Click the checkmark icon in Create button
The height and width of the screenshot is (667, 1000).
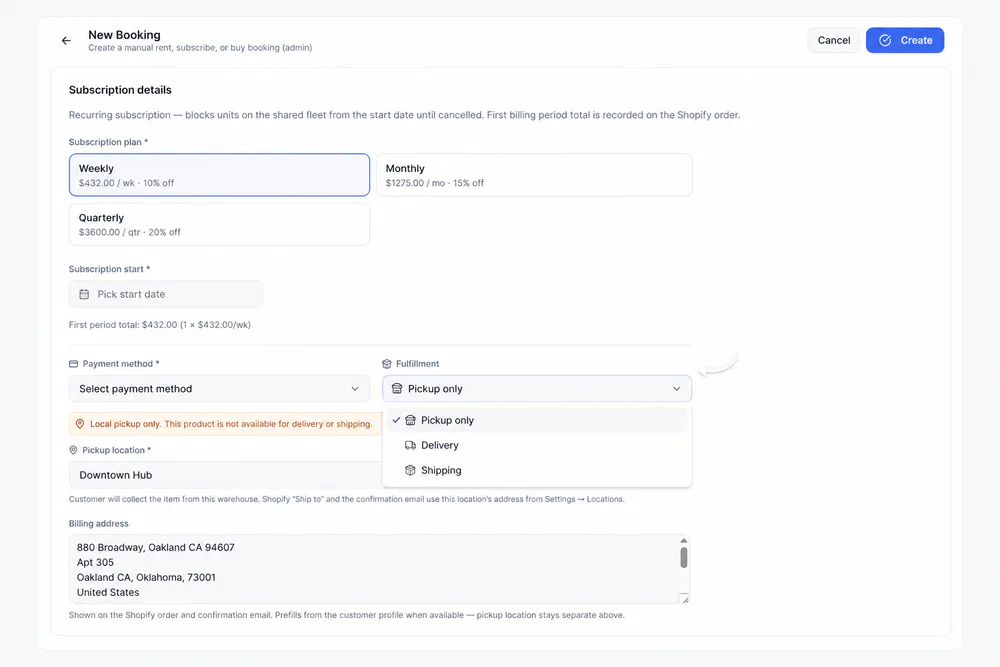[x=885, y=40]
